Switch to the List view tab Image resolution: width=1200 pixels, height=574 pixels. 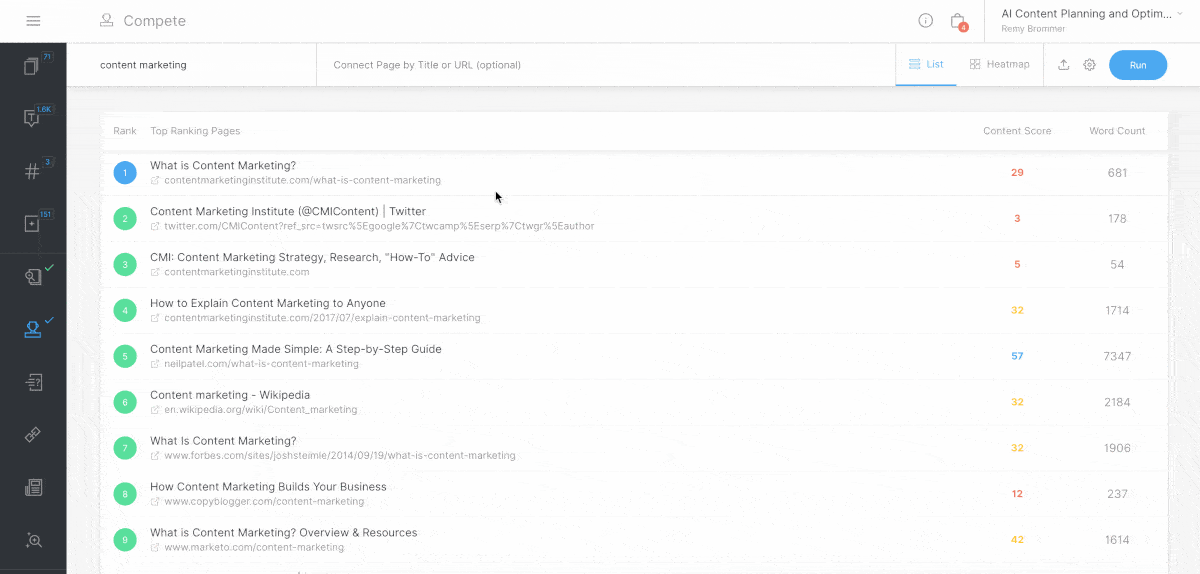coord(926,64)
